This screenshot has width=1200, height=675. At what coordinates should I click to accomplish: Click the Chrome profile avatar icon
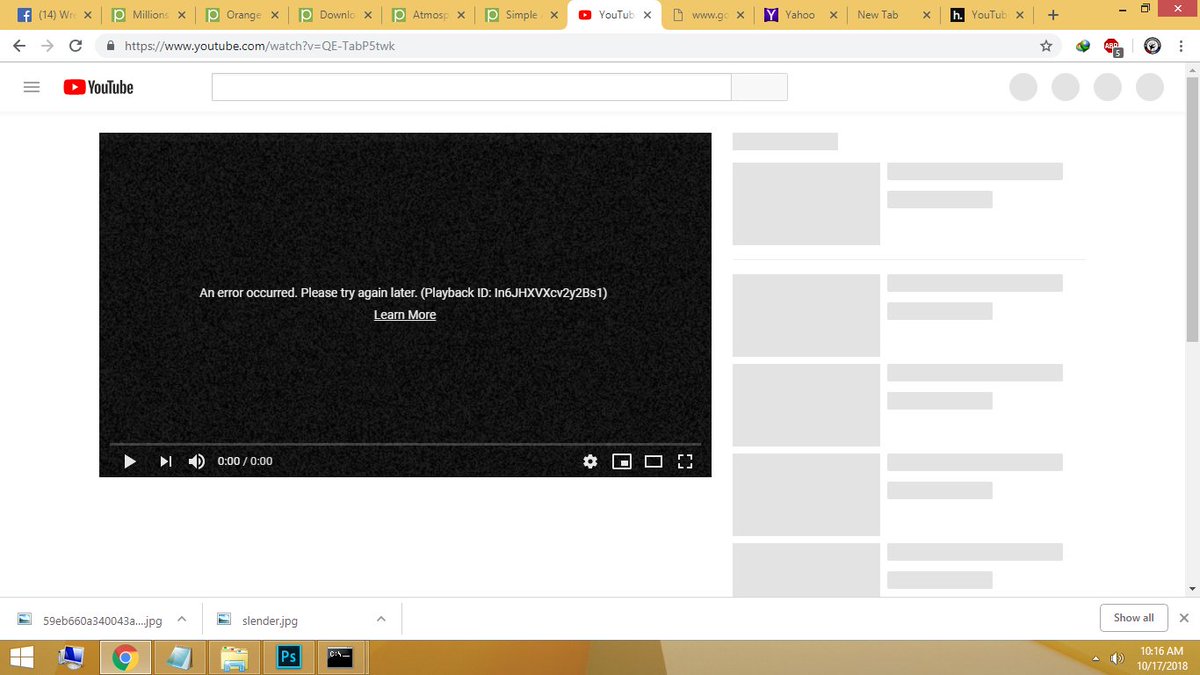(x=1152, y=45)
